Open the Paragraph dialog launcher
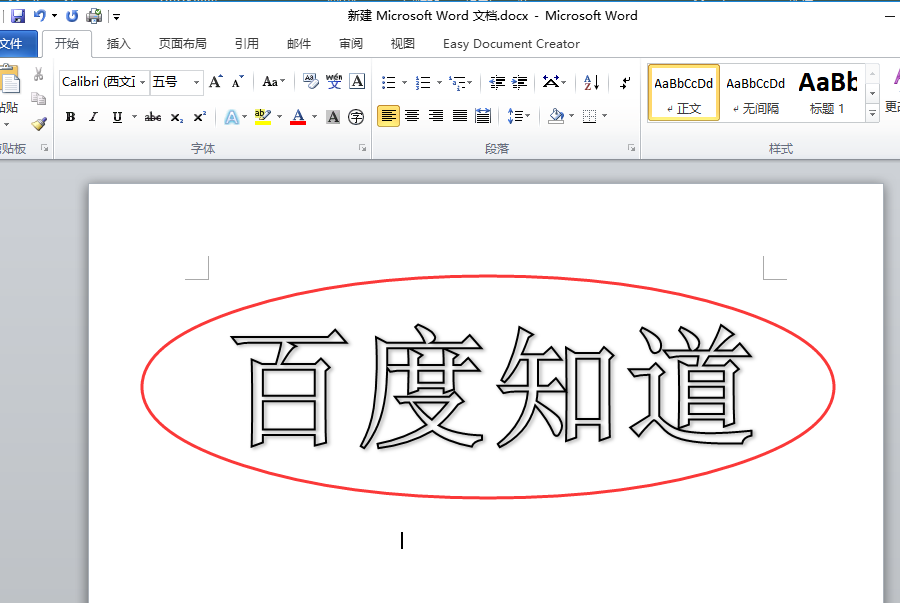Image resolution: width=900 pixels, height=603 pixels. pyautogui.click(x=631, y=148)
